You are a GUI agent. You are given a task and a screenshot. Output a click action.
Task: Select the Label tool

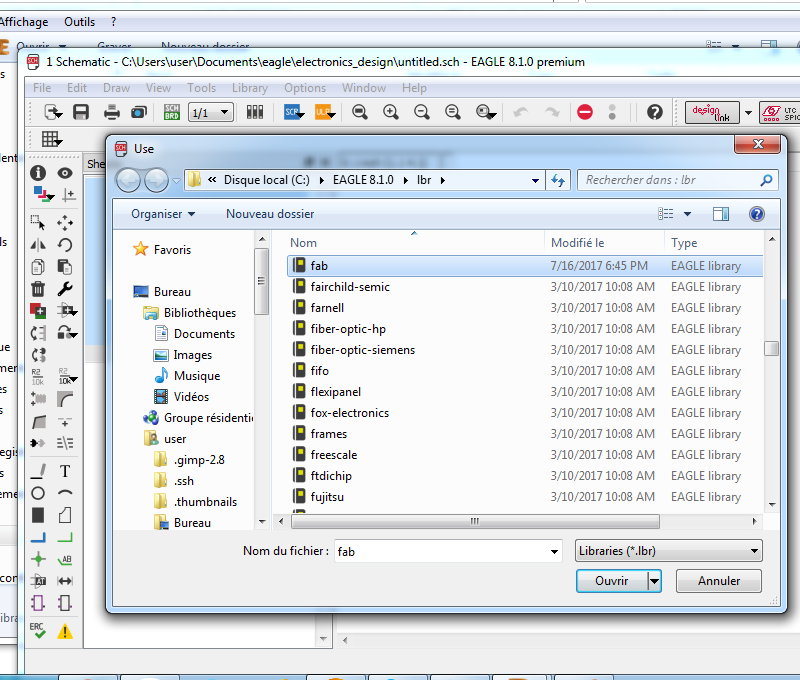click(x=65, y=559)
